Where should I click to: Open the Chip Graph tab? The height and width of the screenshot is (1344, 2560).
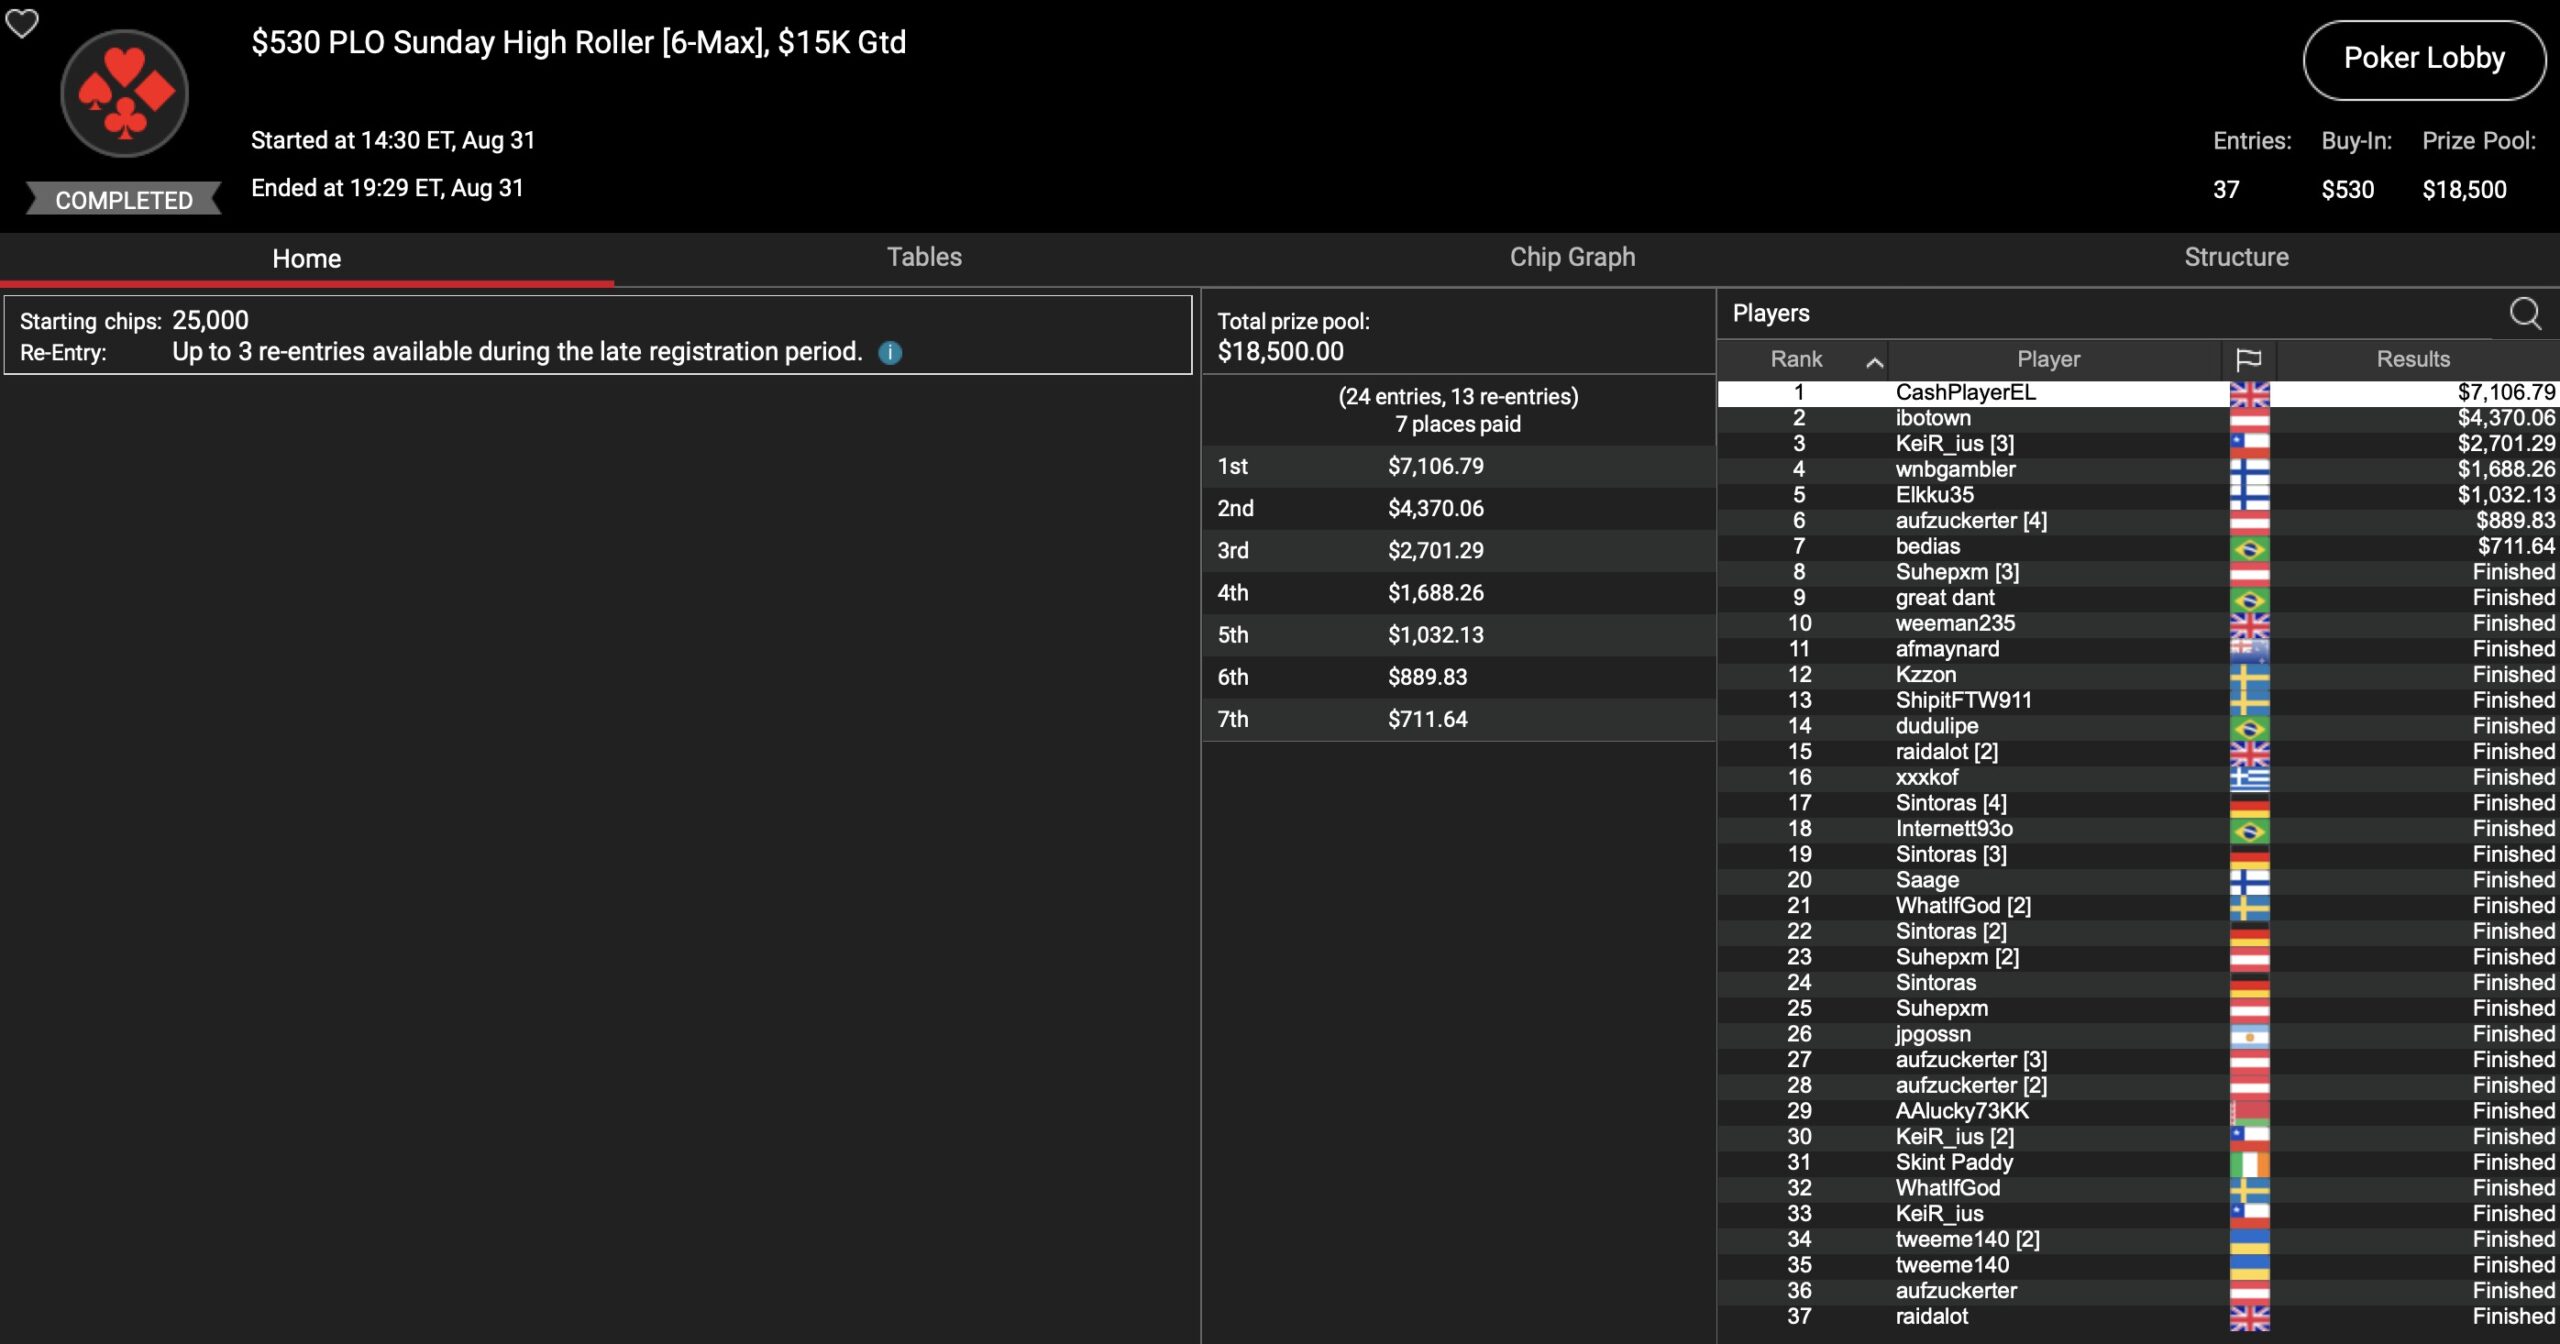click(1572, 258)
